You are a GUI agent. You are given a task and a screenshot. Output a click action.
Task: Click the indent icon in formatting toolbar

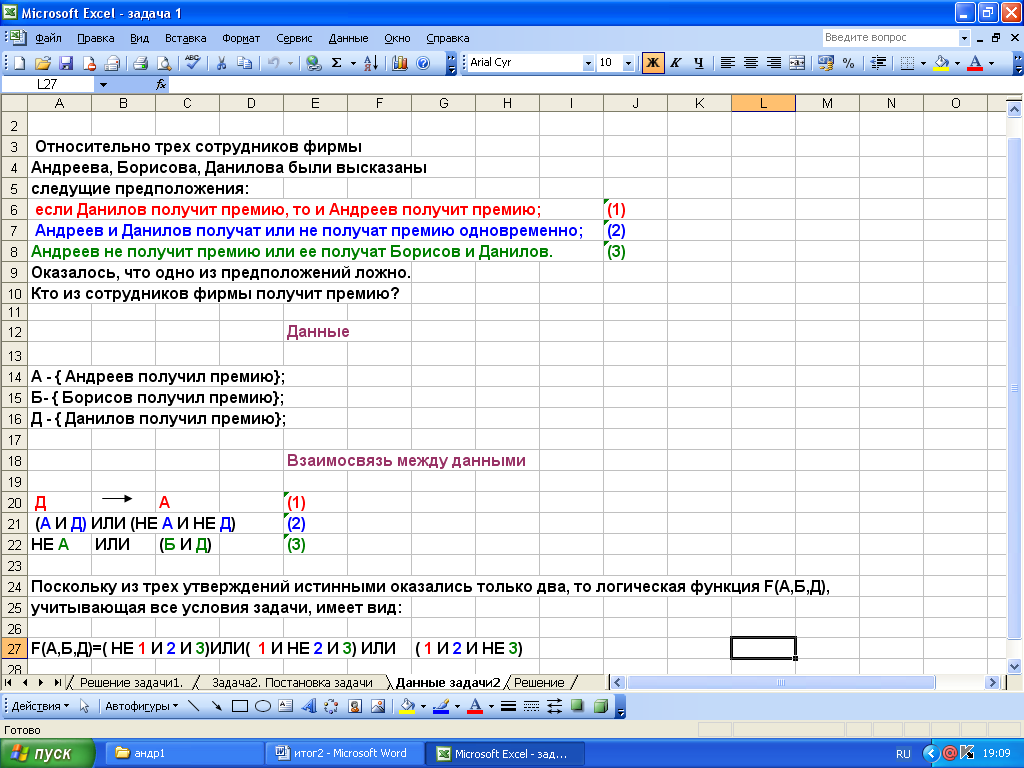pos(878,63)
